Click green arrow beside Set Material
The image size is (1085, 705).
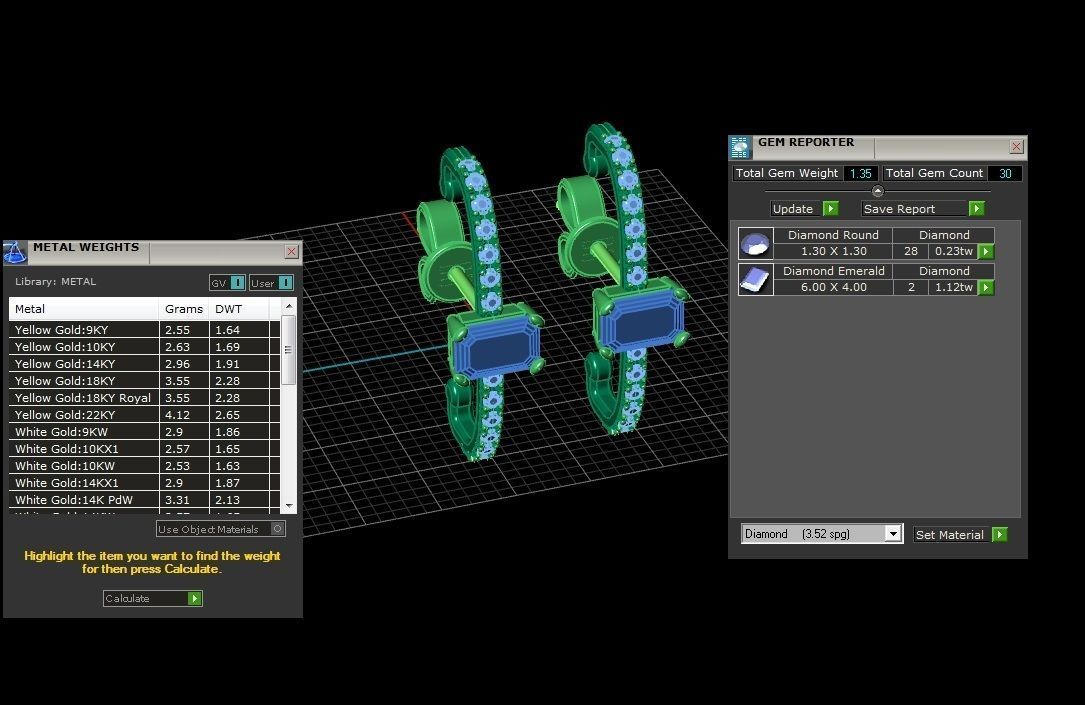click(x=999, y=535)
